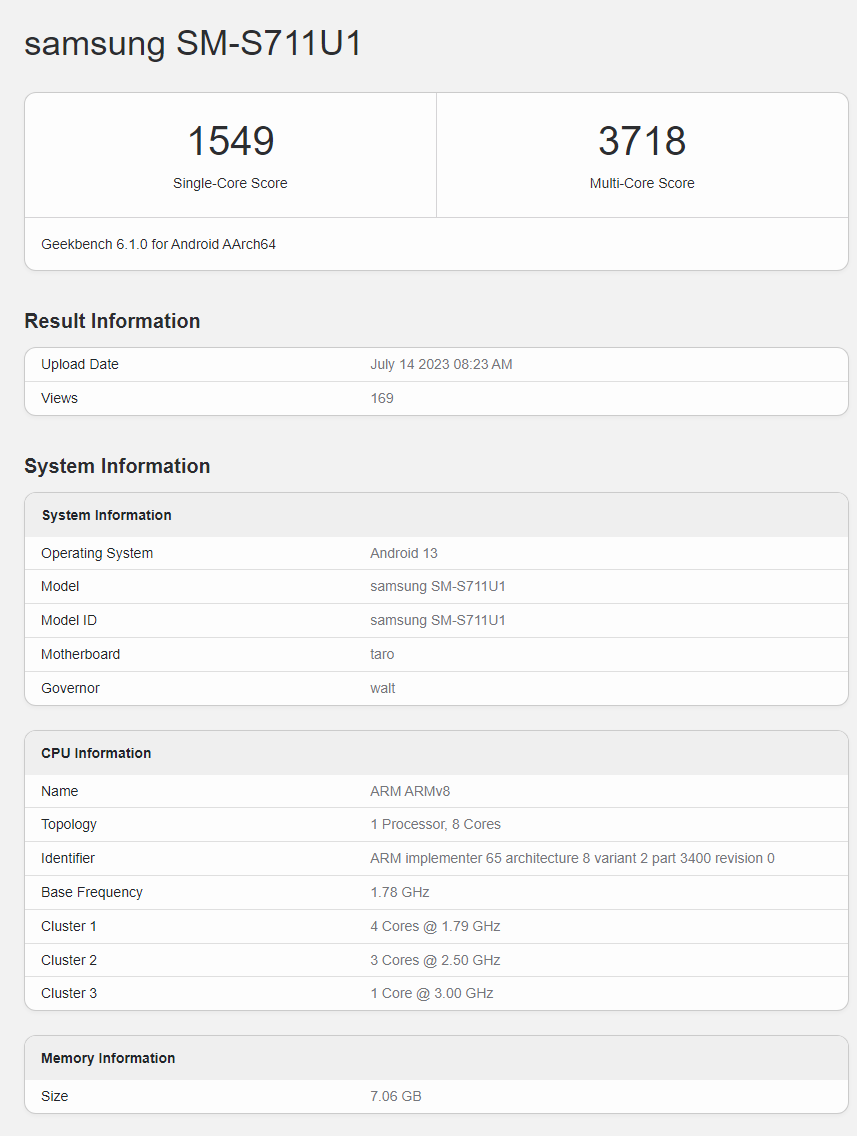Click the Geekbench 6.1.0 for Android AArch64 text

[x=158, y=244]
